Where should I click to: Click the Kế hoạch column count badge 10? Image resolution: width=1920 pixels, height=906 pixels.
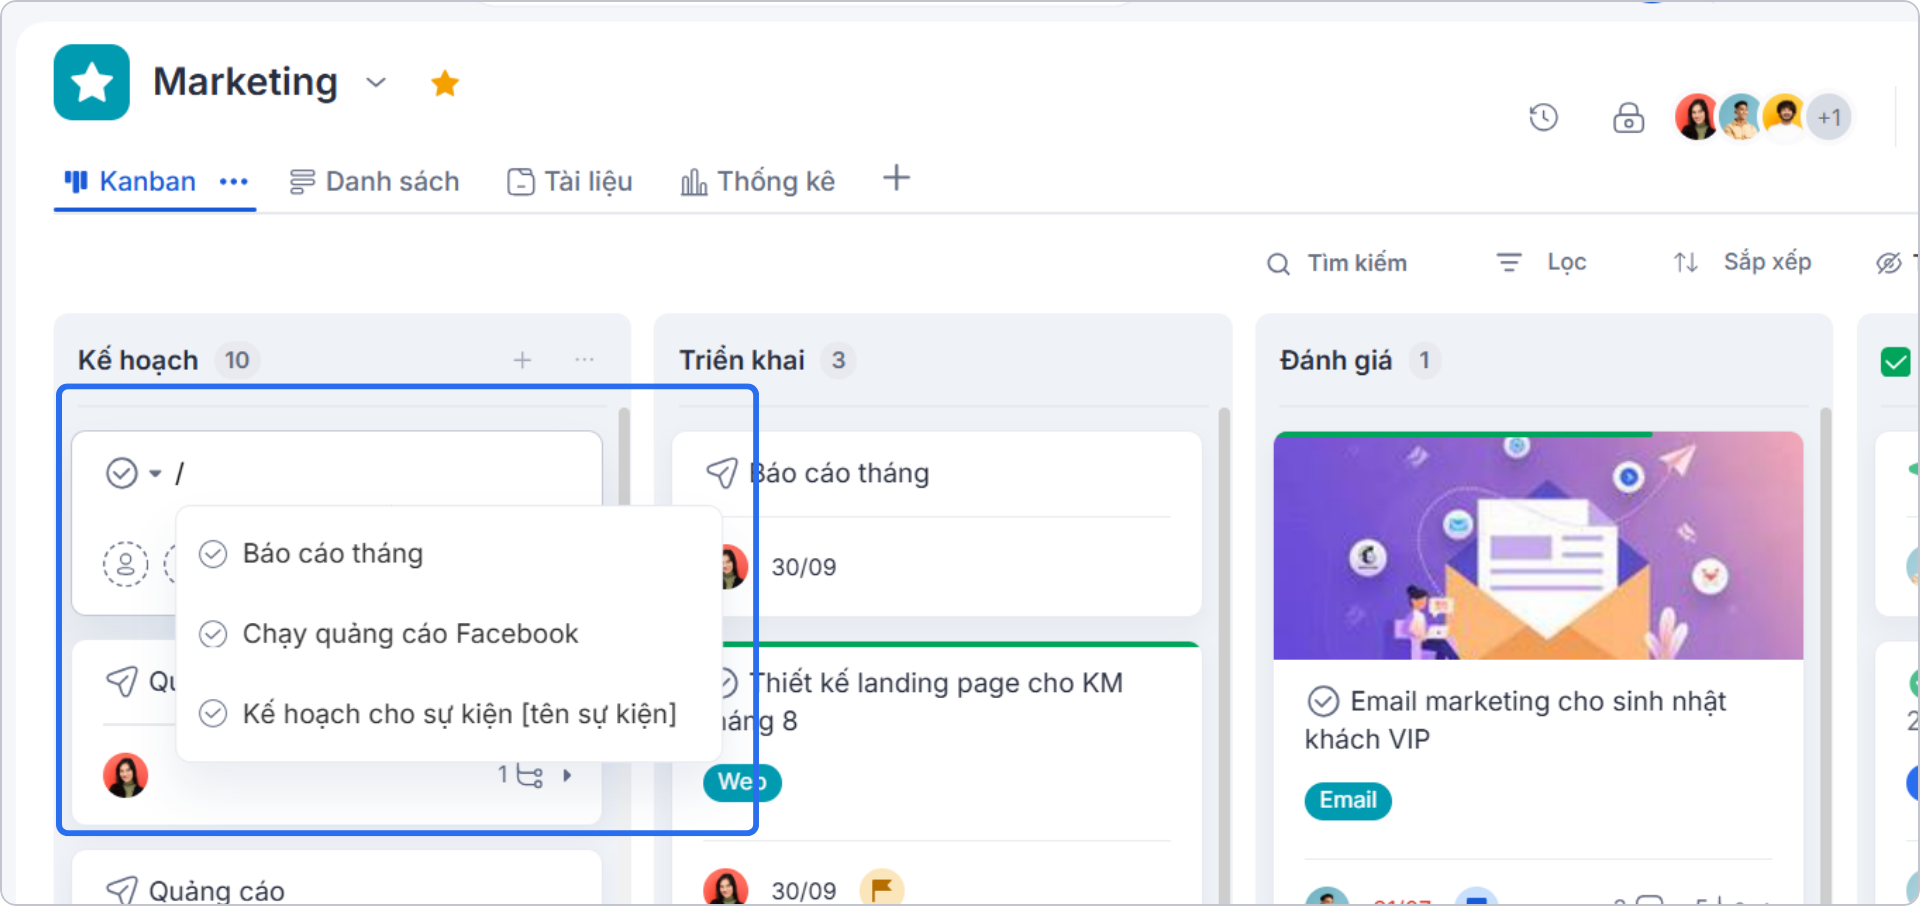pos(237,360)
